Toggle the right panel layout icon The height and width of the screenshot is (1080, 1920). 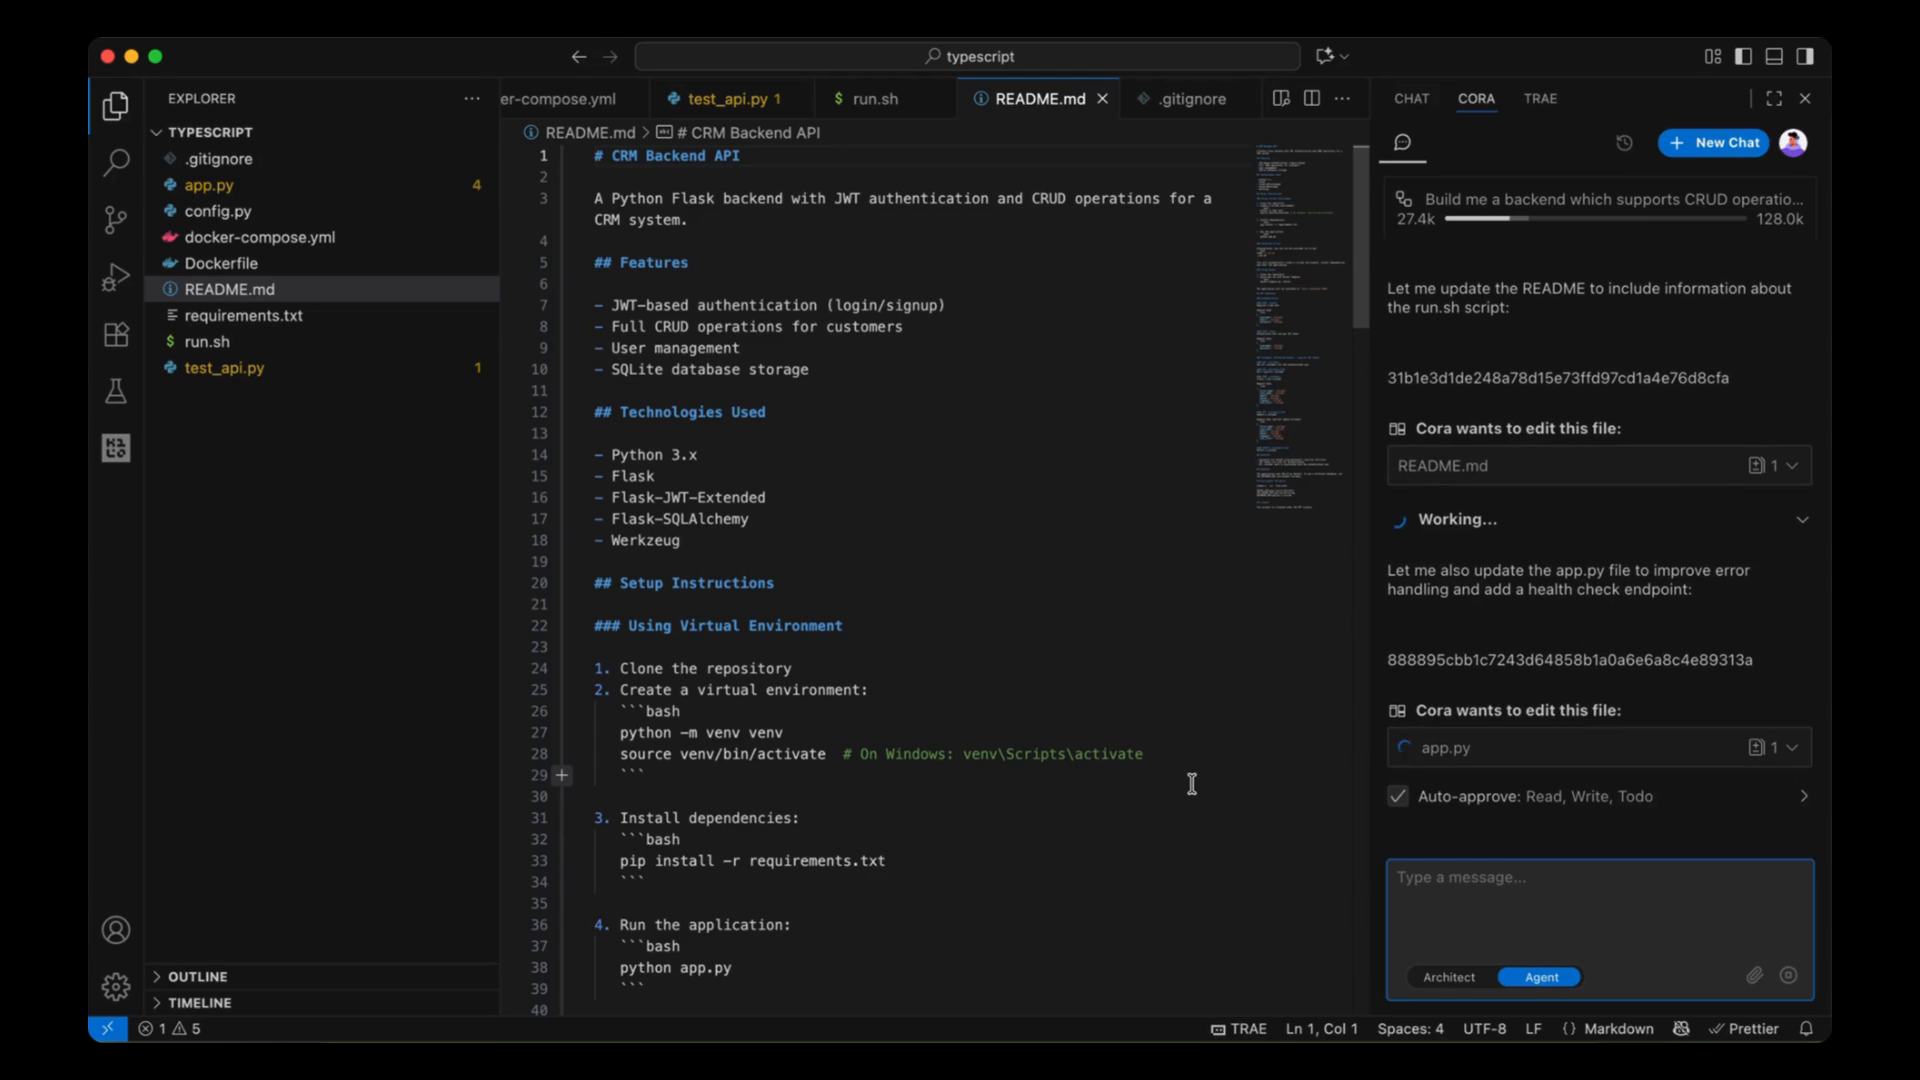pyautogui.click(x=1806, y=56)
